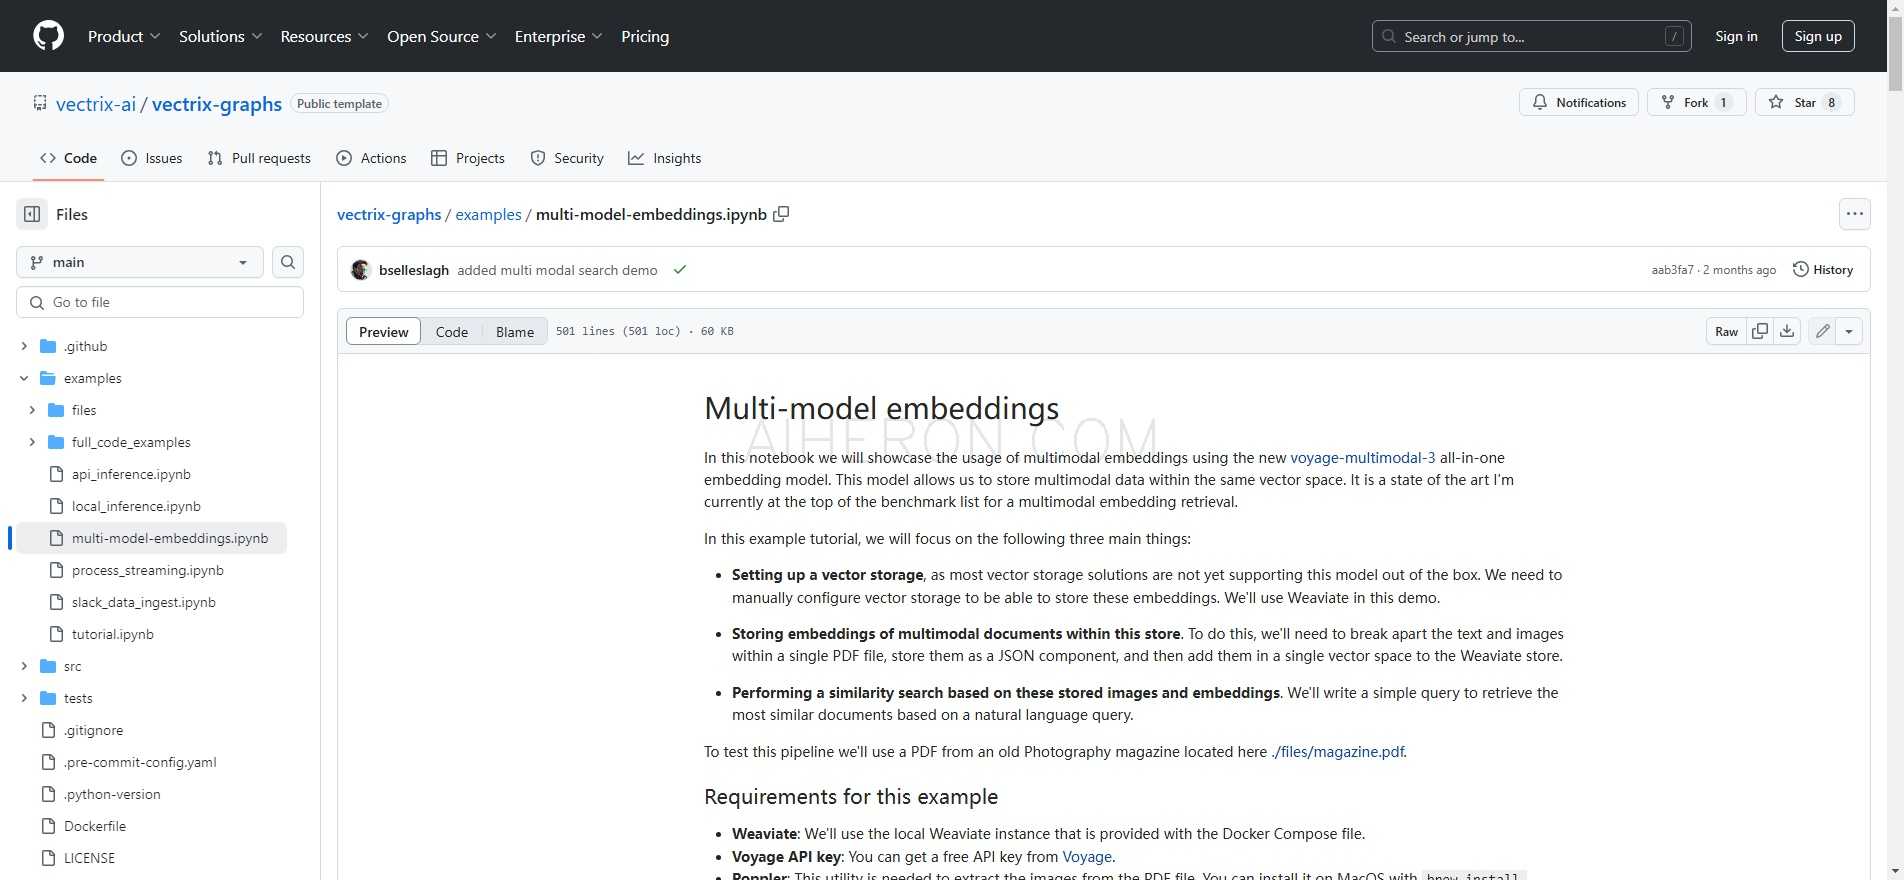Open process_streaming.ipynb in file tree
The height and width of the screenshot is (880, 1904).
tap(148, 570)
